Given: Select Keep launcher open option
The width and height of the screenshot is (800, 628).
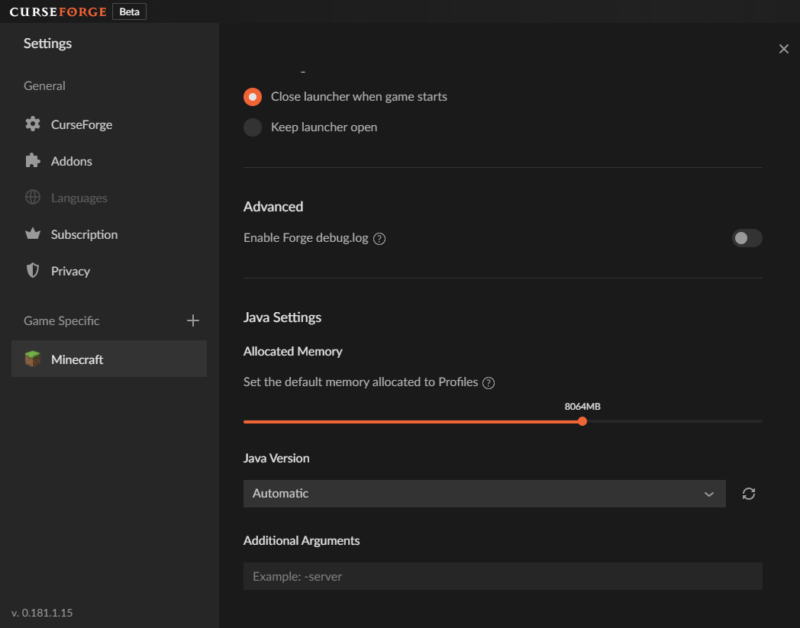Looking at the screenshot, I should click(253, 127).
